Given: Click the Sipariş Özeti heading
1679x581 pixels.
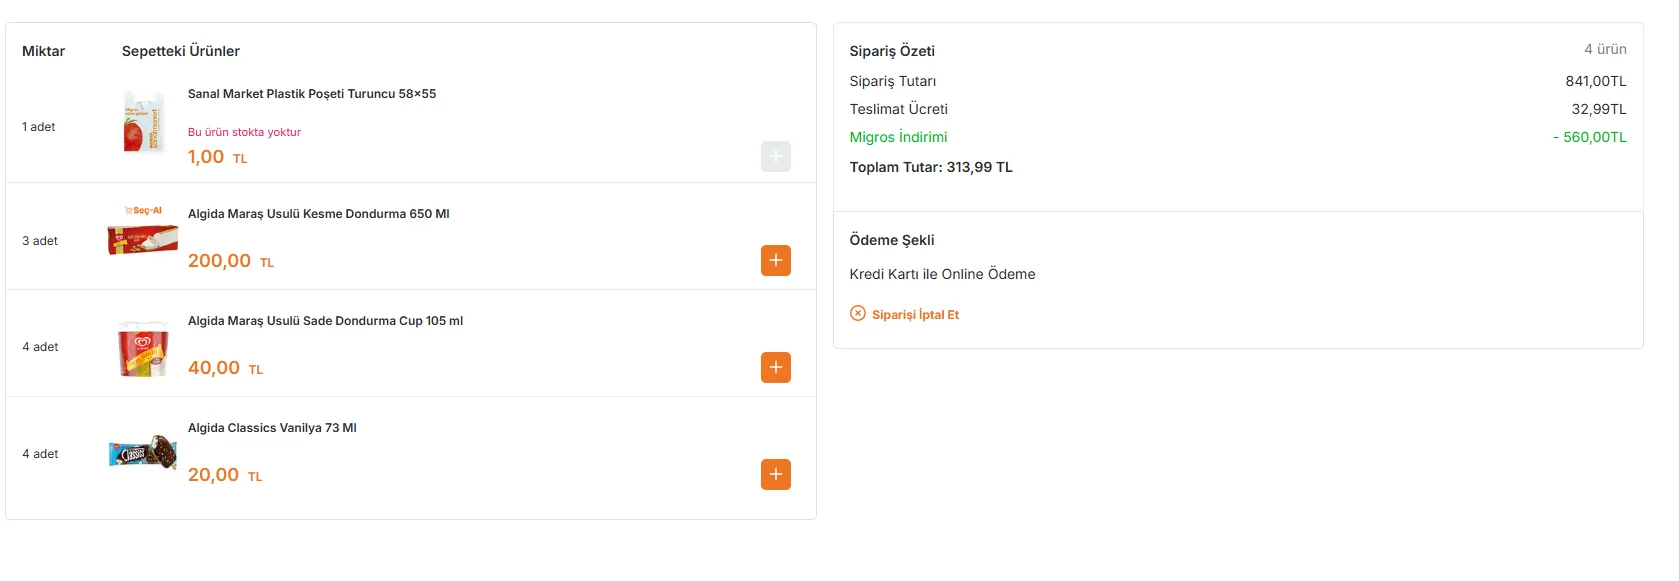Looking at the screenshot, I should (891, 51).
